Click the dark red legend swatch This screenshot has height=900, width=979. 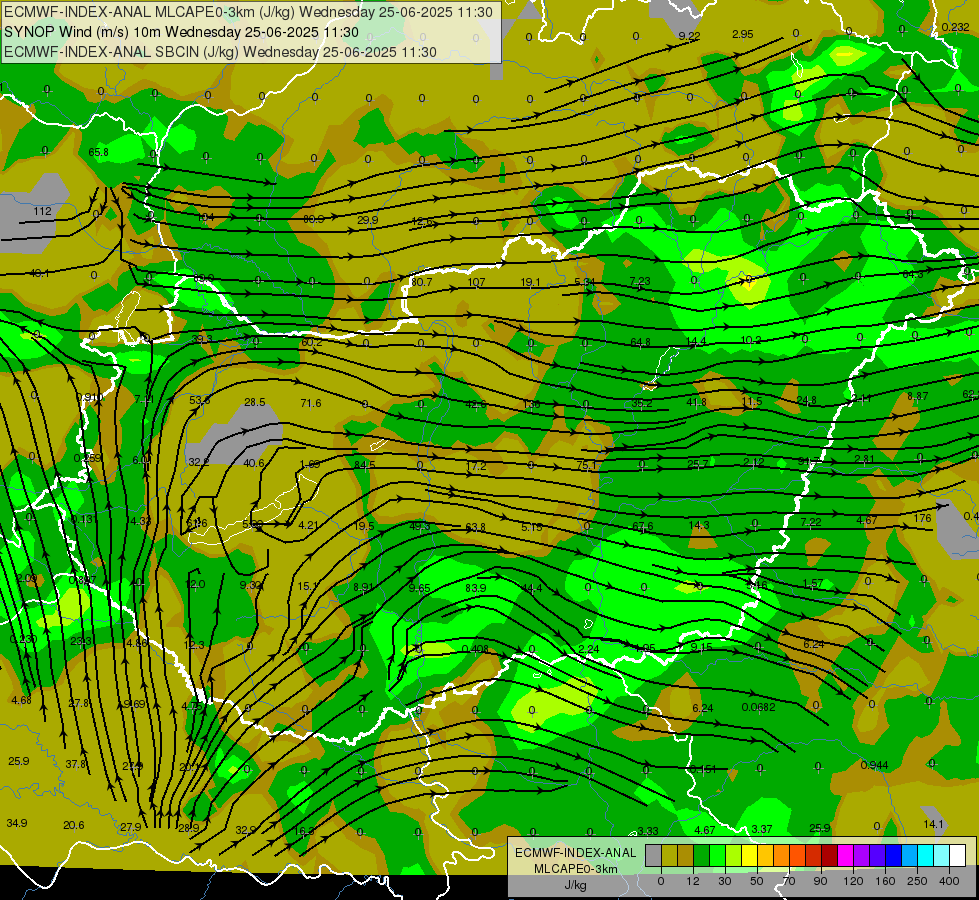click(x=830, y=855)
